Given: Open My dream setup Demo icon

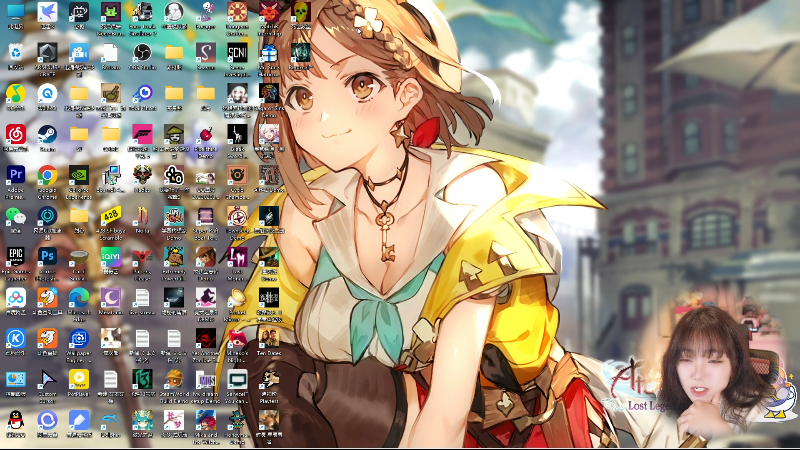Looking at the screenshot, I should [206, 379].
